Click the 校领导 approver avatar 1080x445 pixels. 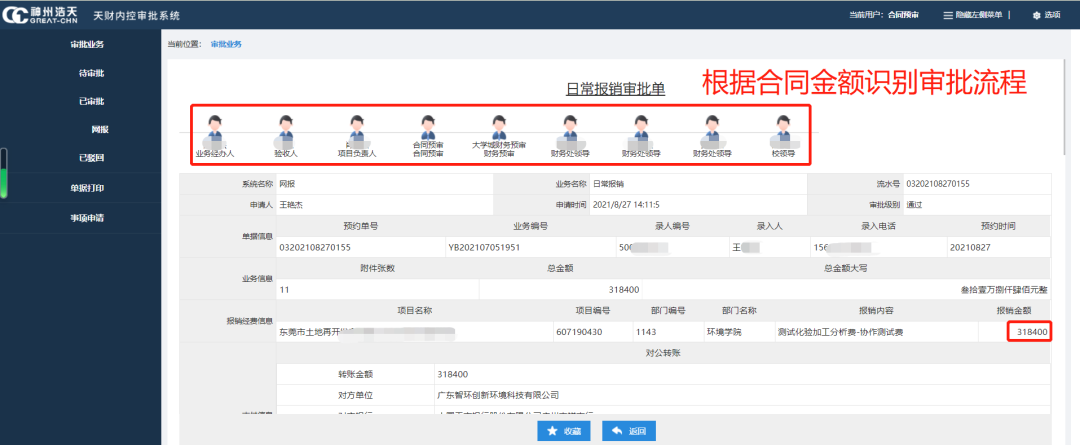point(782,127)
